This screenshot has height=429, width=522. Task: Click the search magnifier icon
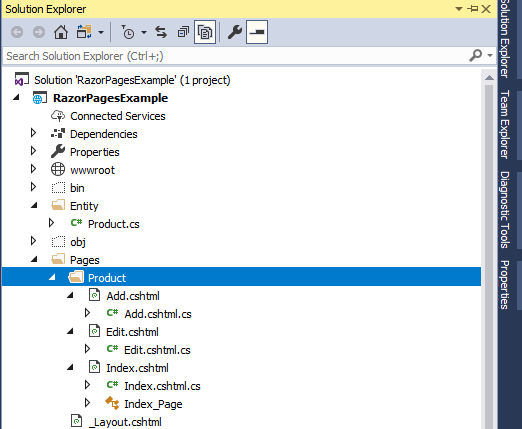click(476, 55)
